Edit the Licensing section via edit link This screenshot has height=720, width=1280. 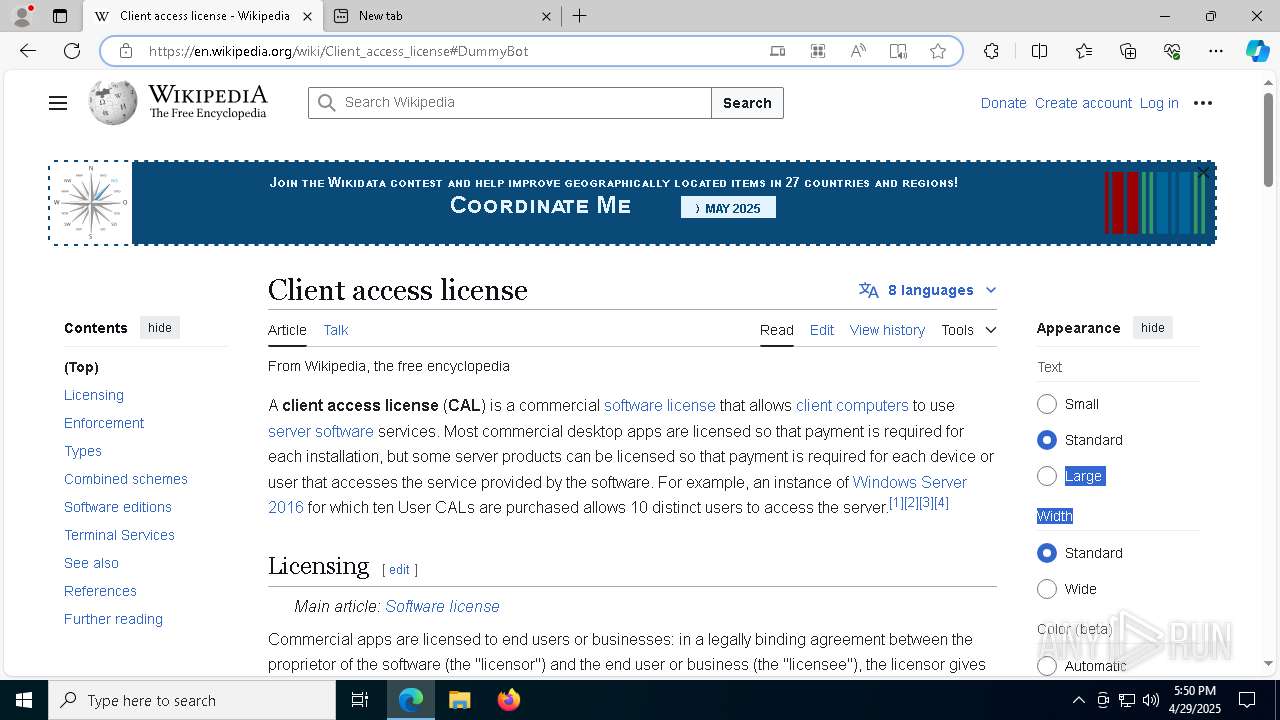(399, 570)
